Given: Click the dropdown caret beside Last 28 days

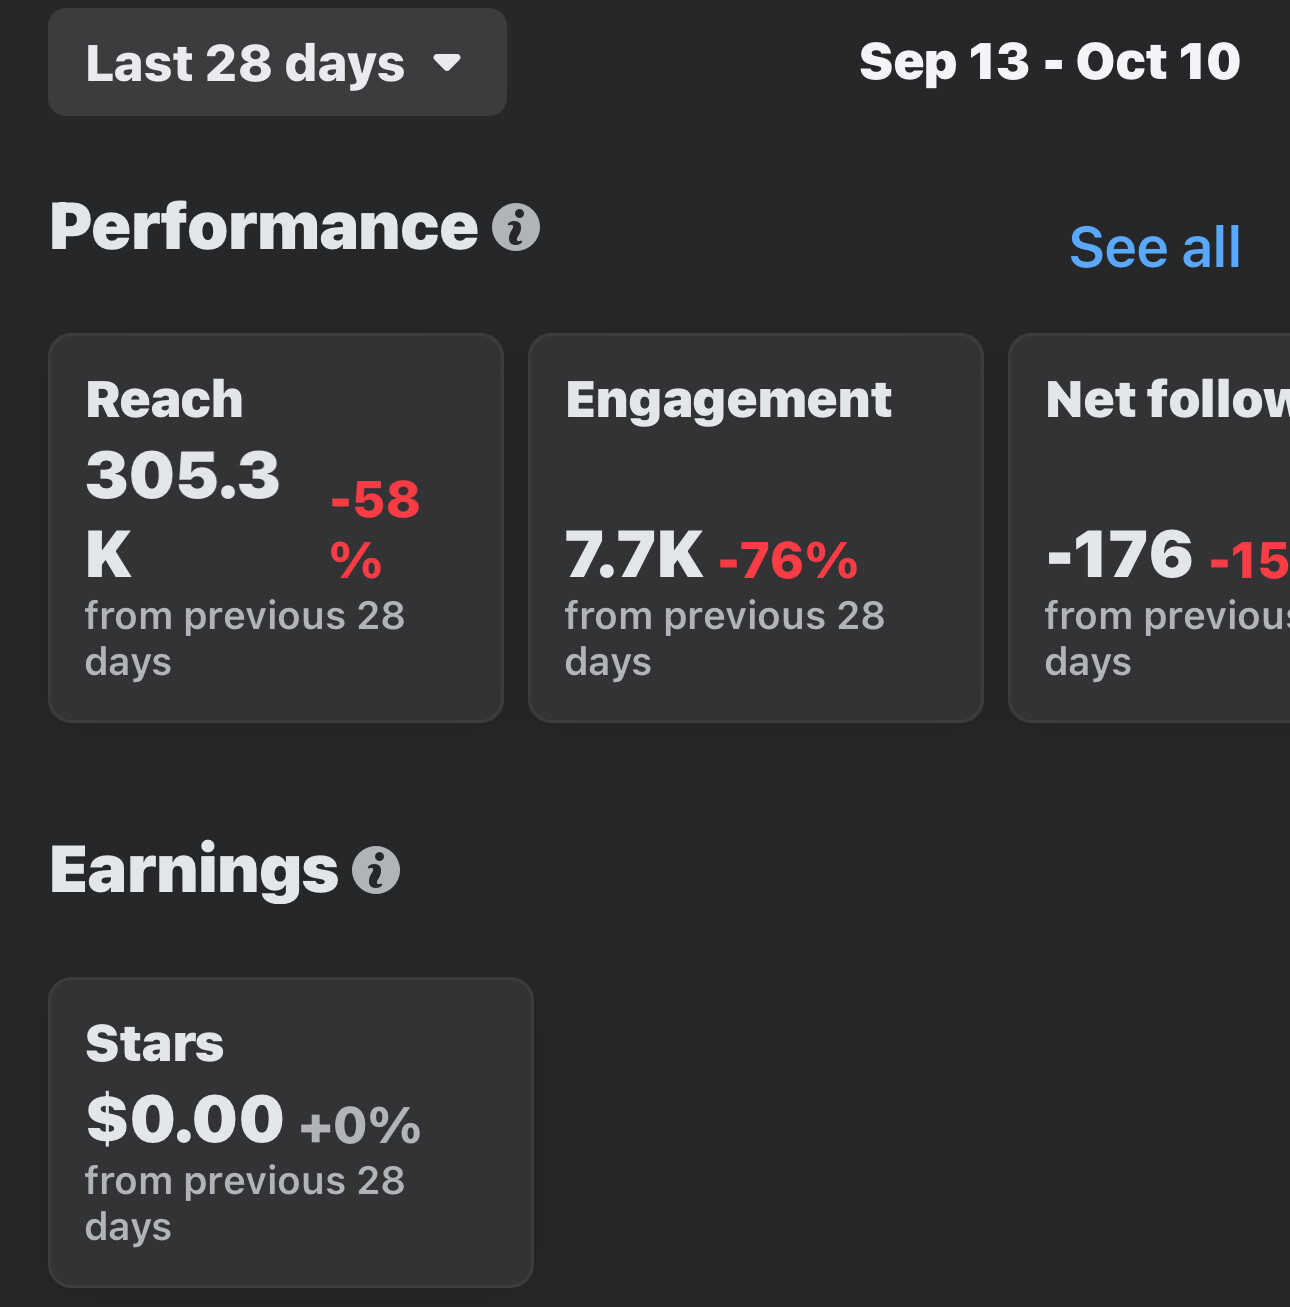Looking at the screenshot, I should click(x=447, y=63).
